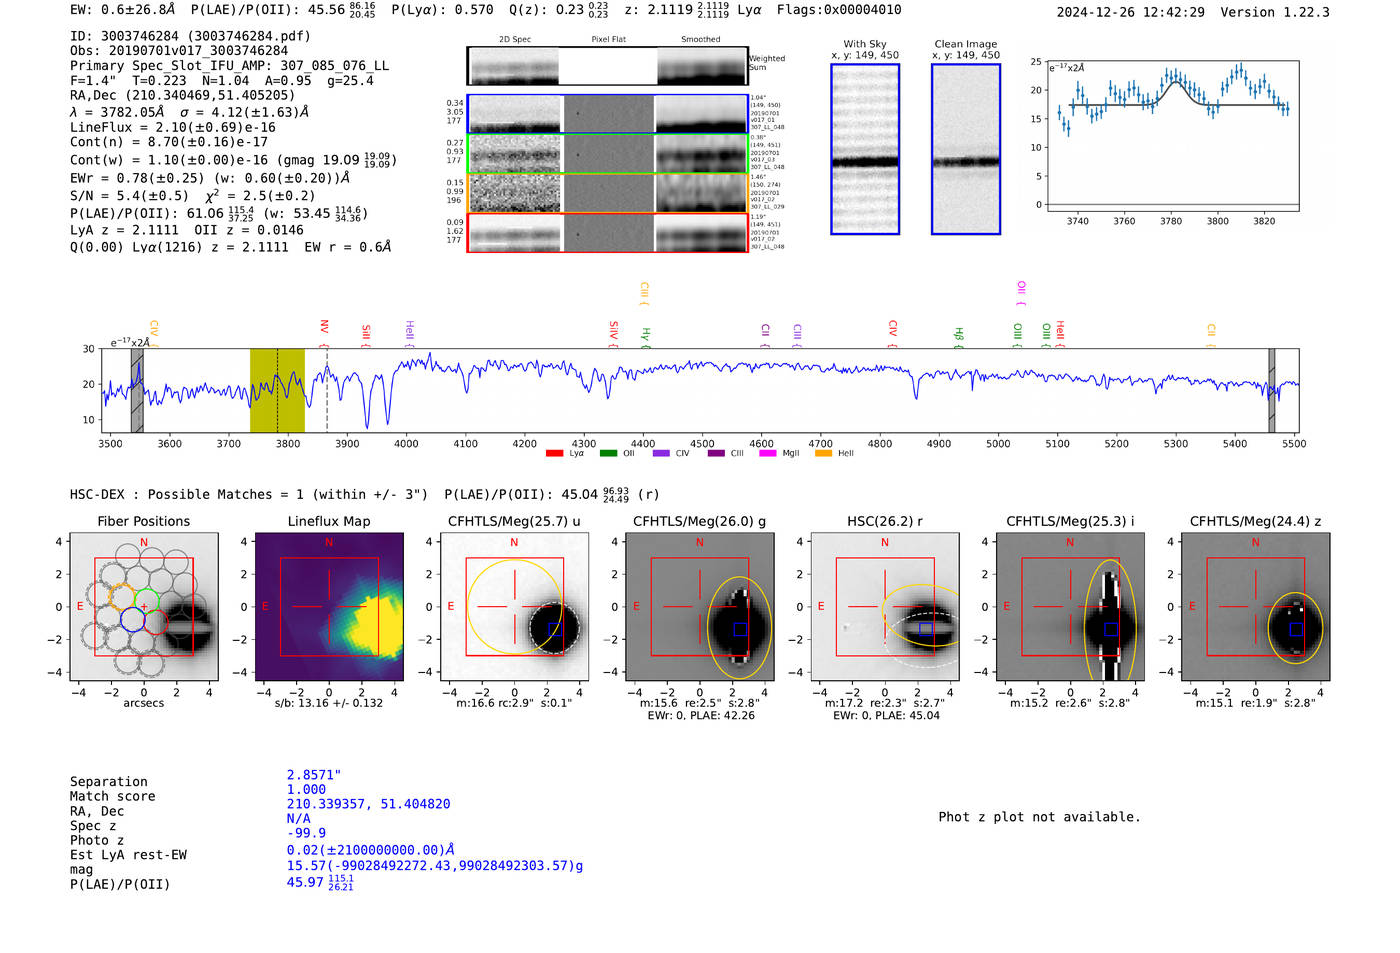The image size is (1400, 953).
Task: Click the Separation value 2.8571"
Action: click(314, 775)
